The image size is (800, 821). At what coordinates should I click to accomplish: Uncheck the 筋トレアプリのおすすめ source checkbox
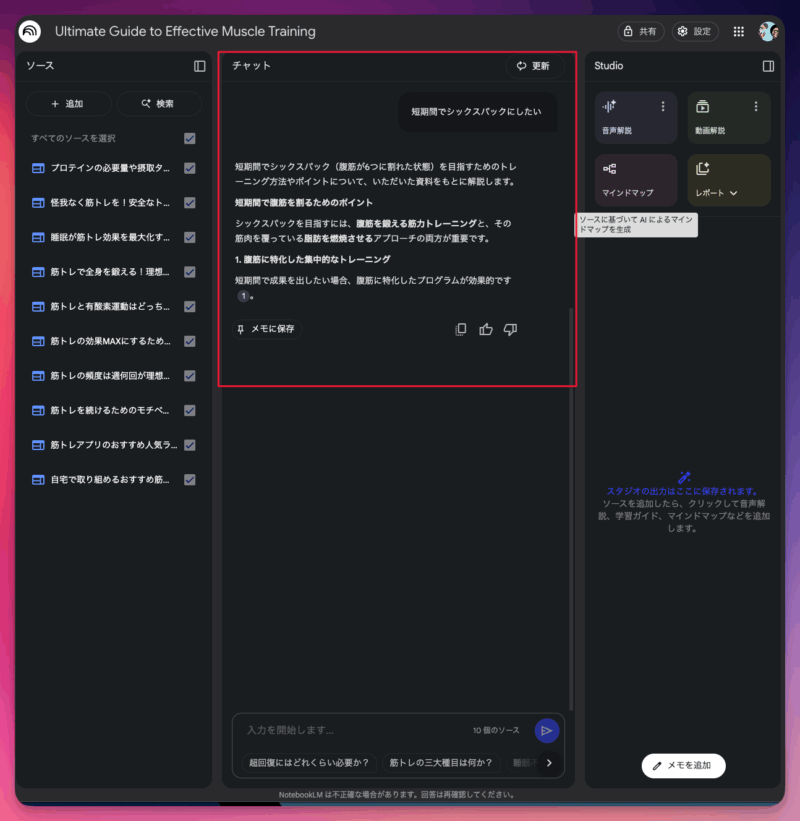tap(190, 445)
